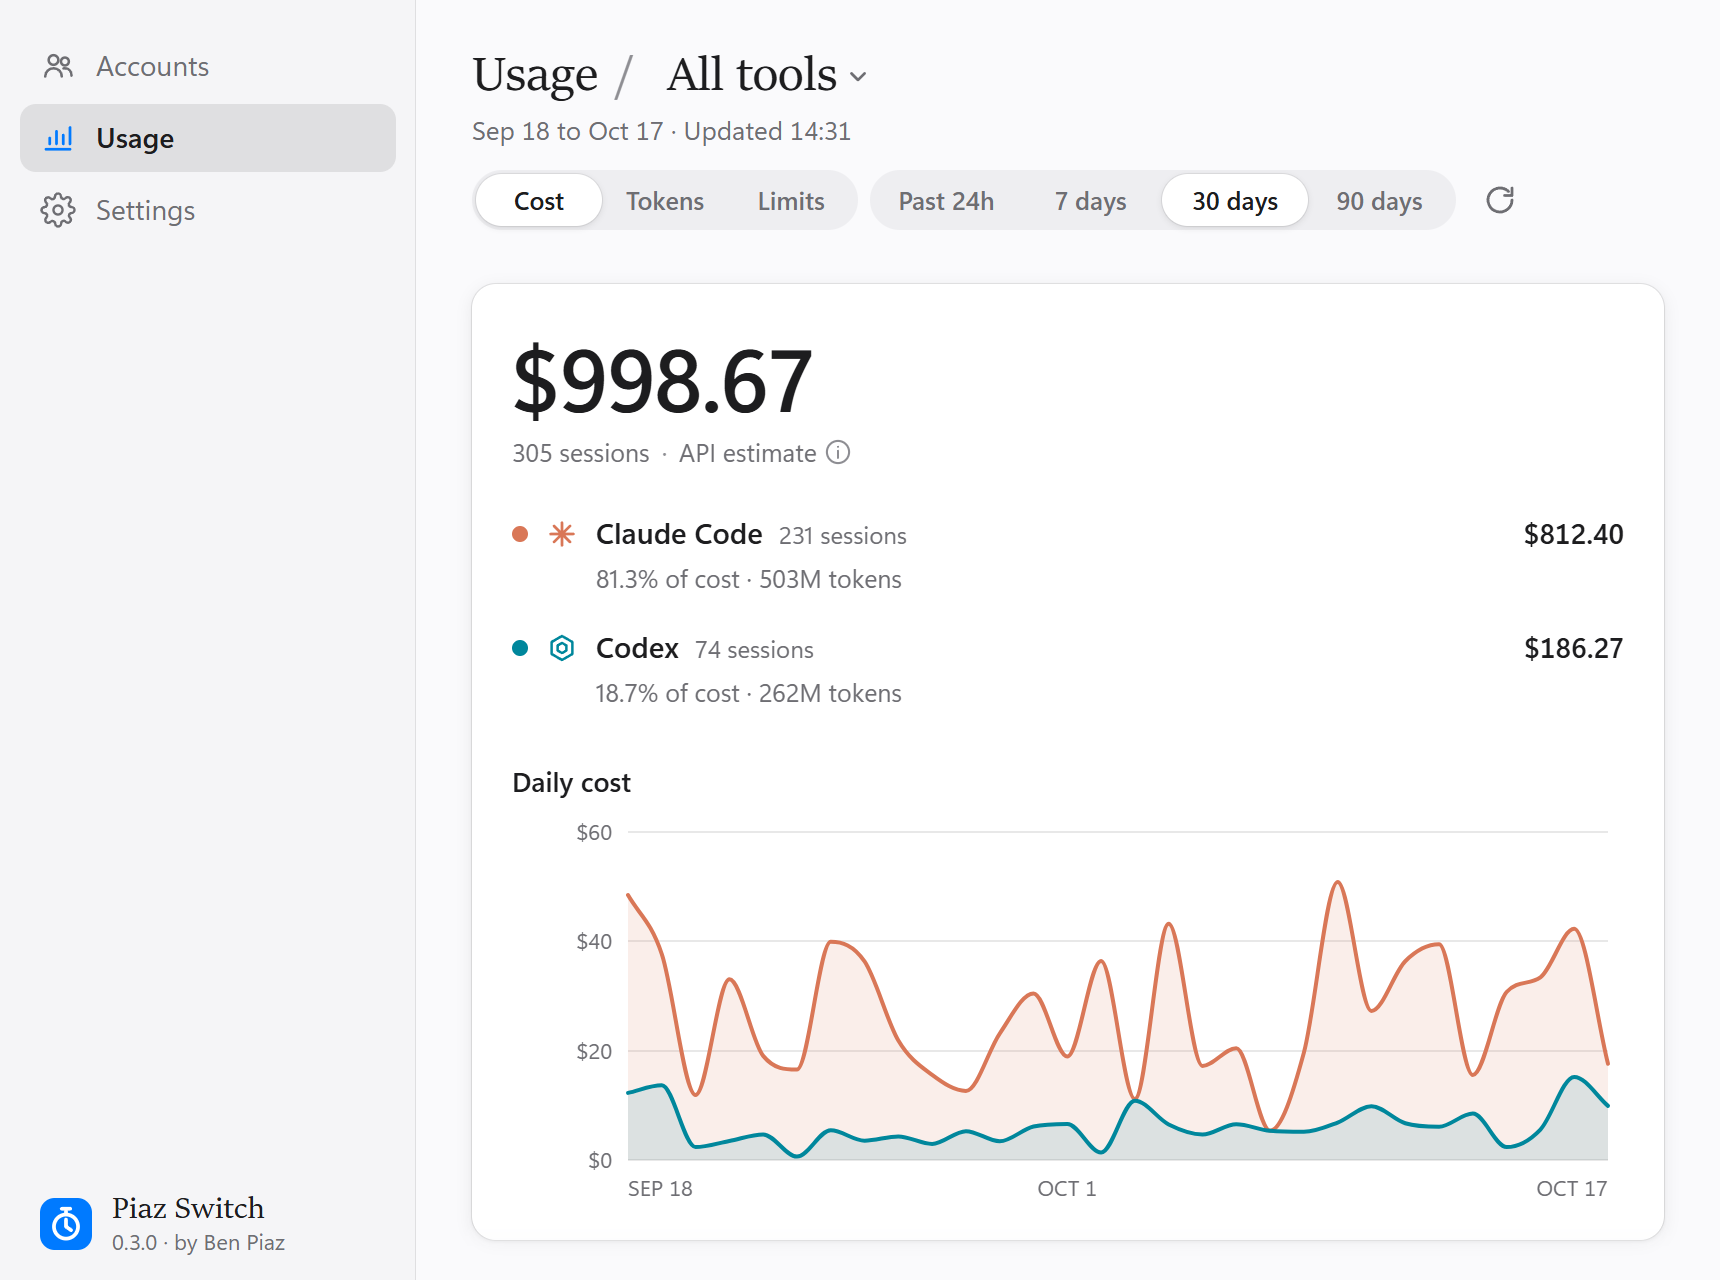
Task: Click 81.3% of cost · 503M tokens
Action: pyautogui.click(x=749, y=579)
